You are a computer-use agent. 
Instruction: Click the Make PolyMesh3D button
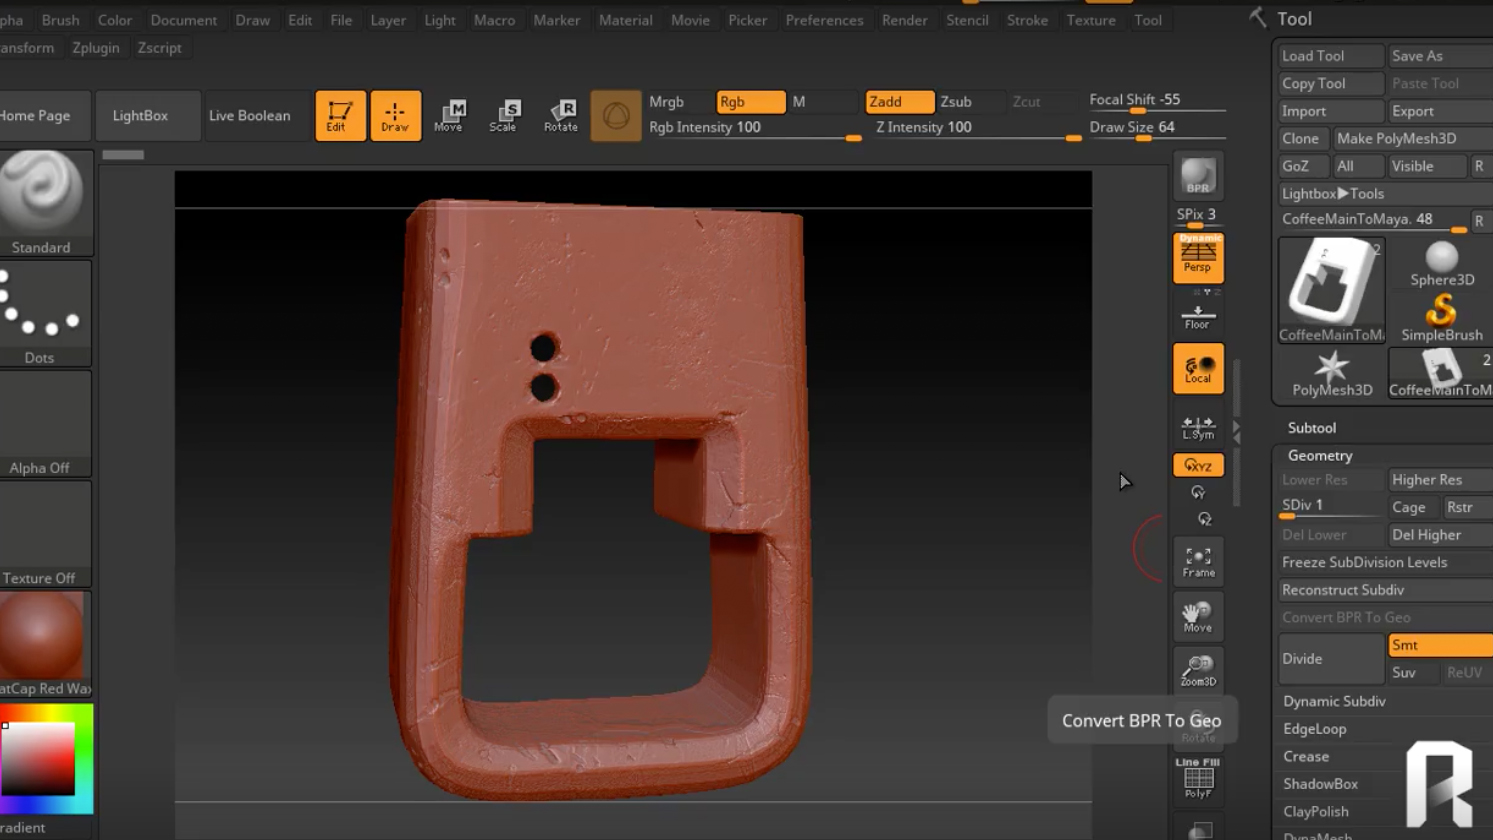(x=1396, y=138)
